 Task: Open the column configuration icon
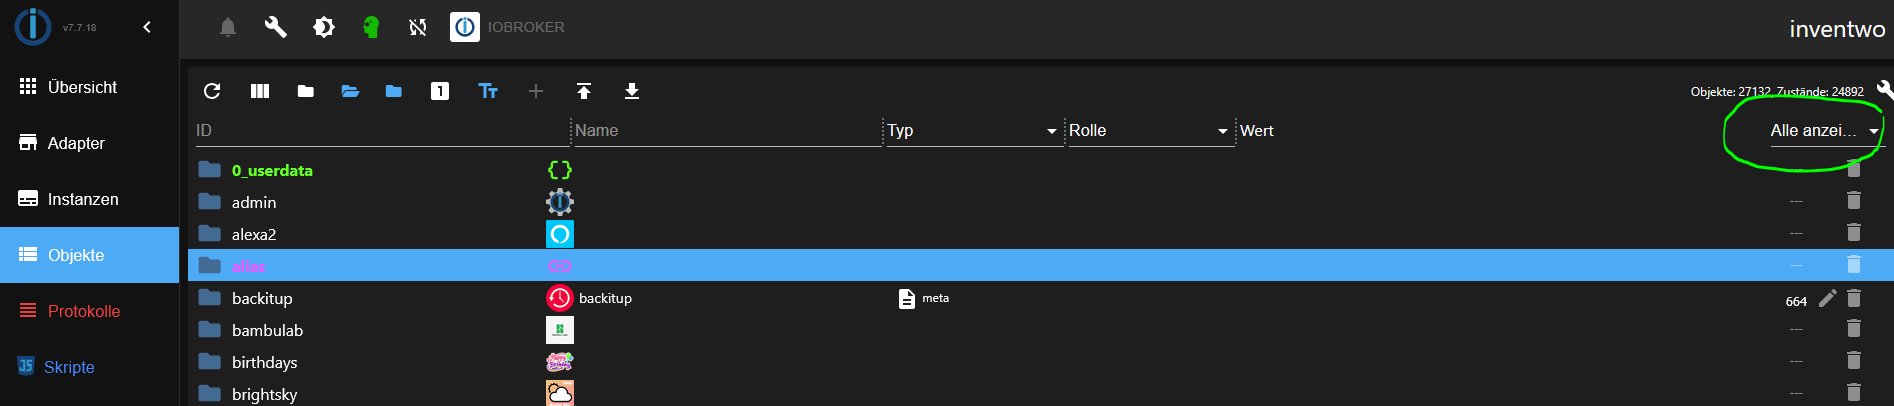(x=260, y=91)
